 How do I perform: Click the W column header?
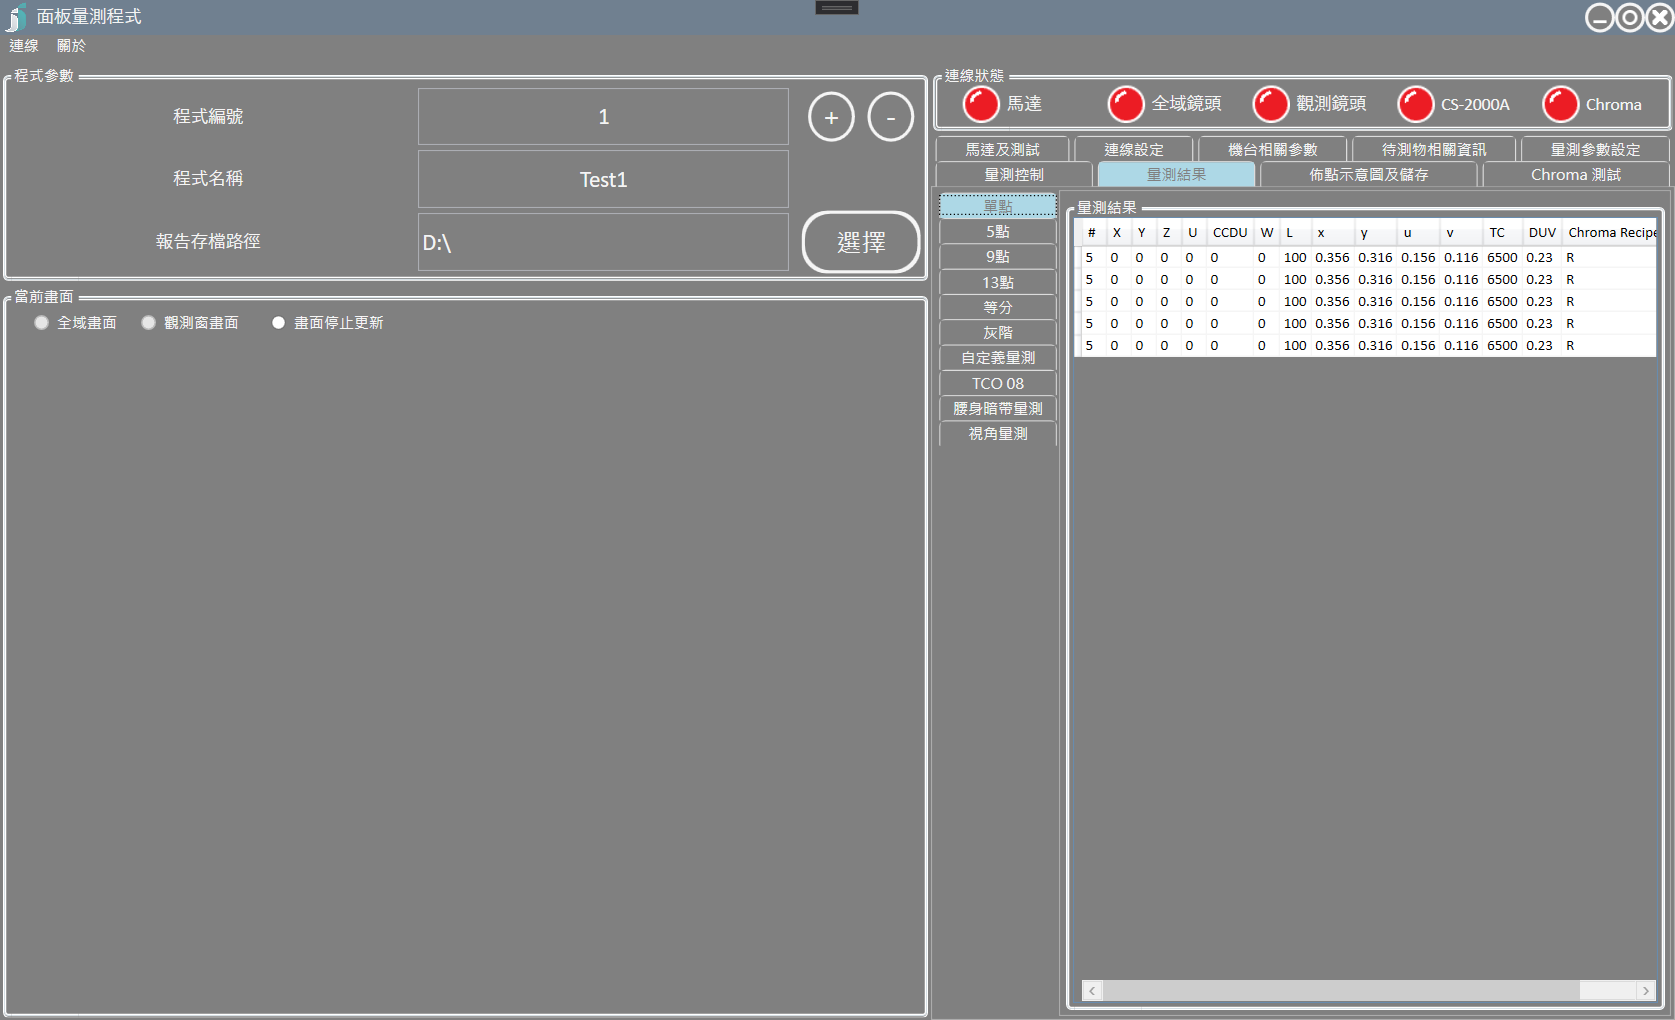coord(1267,233)
